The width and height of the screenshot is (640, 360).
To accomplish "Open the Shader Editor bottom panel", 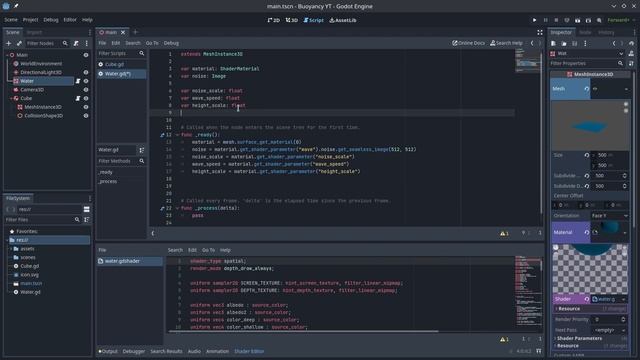I will 249,351.
